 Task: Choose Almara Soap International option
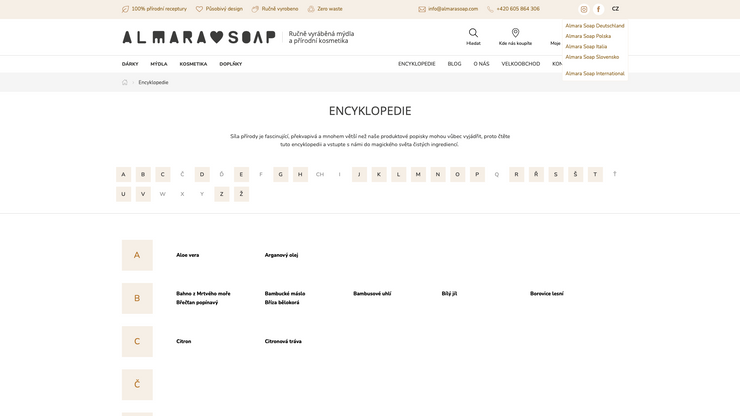click(x=594, y=73)
